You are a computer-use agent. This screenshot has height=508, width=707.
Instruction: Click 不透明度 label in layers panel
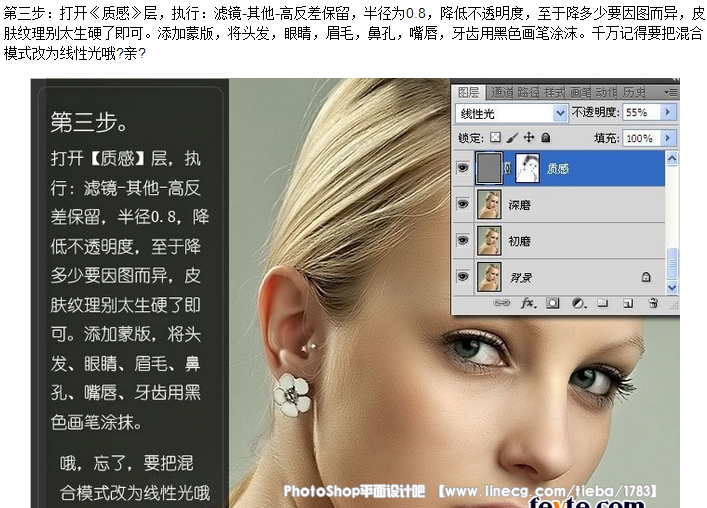(x=595, y=112)
